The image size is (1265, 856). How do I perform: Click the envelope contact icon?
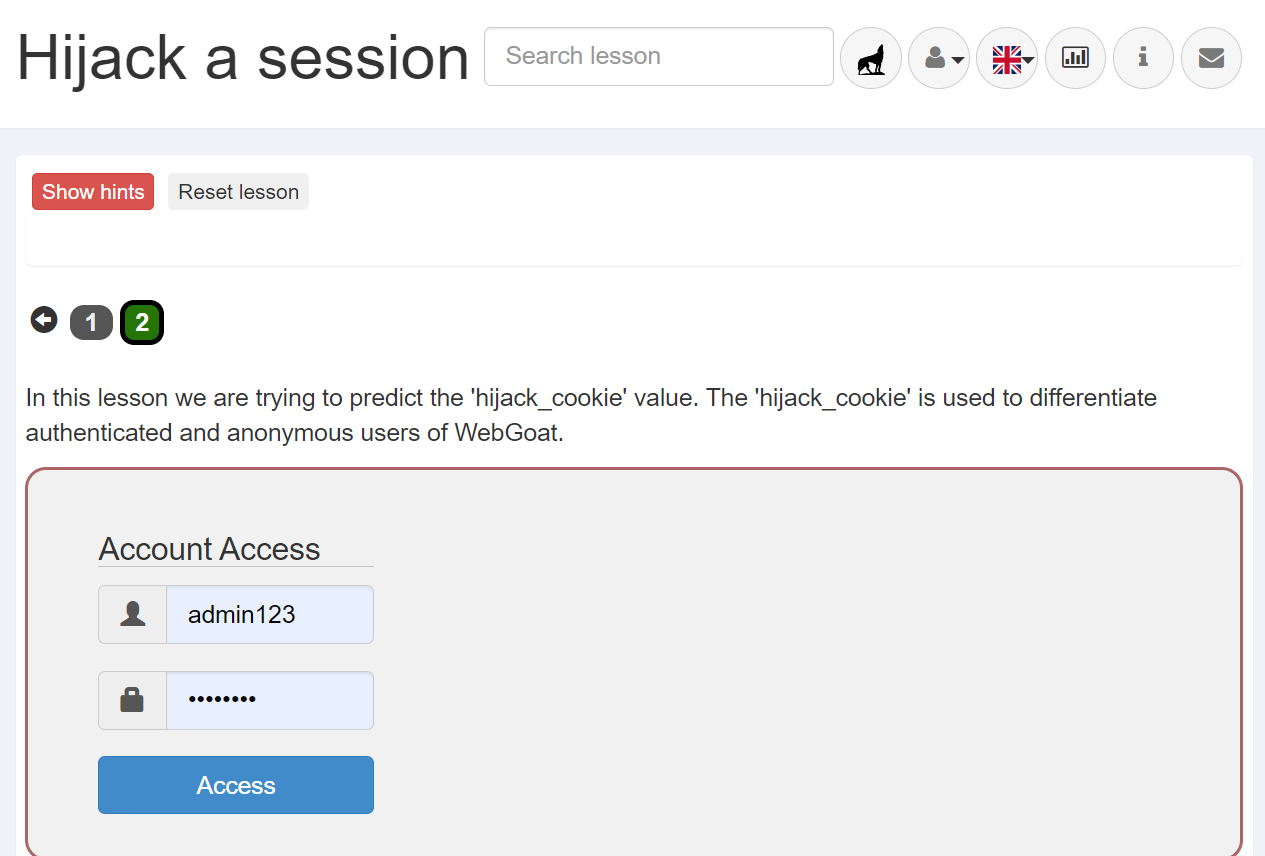(1211, 58)
